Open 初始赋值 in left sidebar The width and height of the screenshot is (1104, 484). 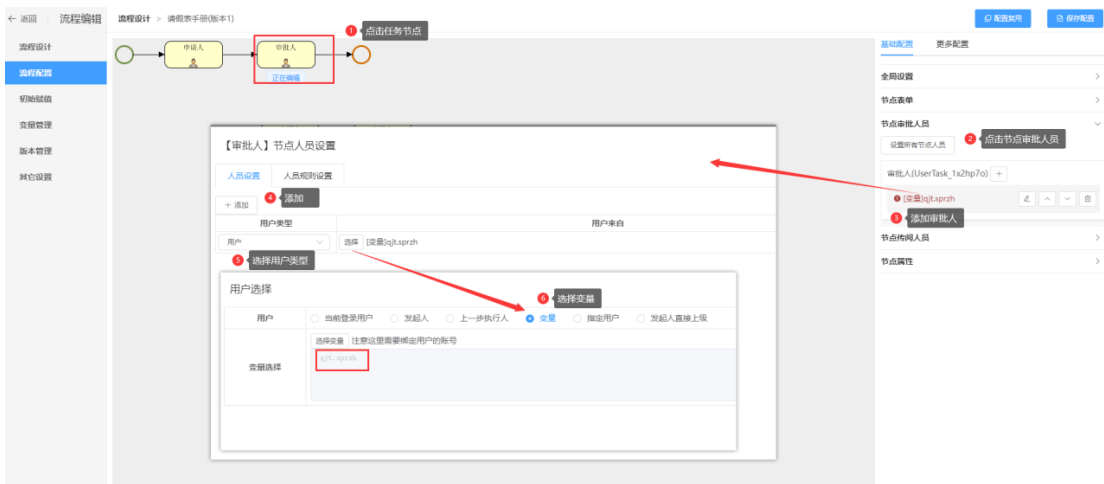[x=56, y=99]
